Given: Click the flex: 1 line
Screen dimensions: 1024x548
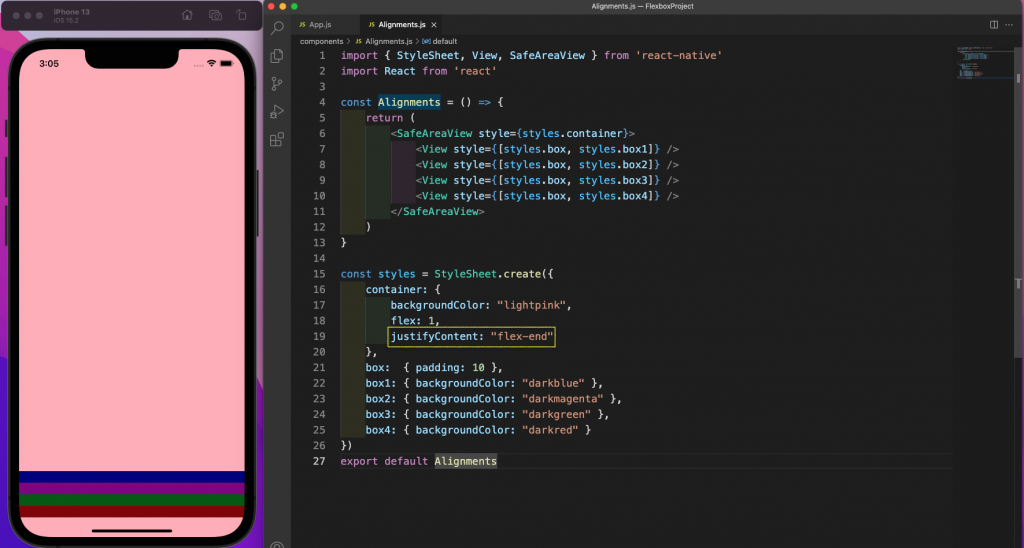Looking at the screenshot, I should tap(415, 321).
